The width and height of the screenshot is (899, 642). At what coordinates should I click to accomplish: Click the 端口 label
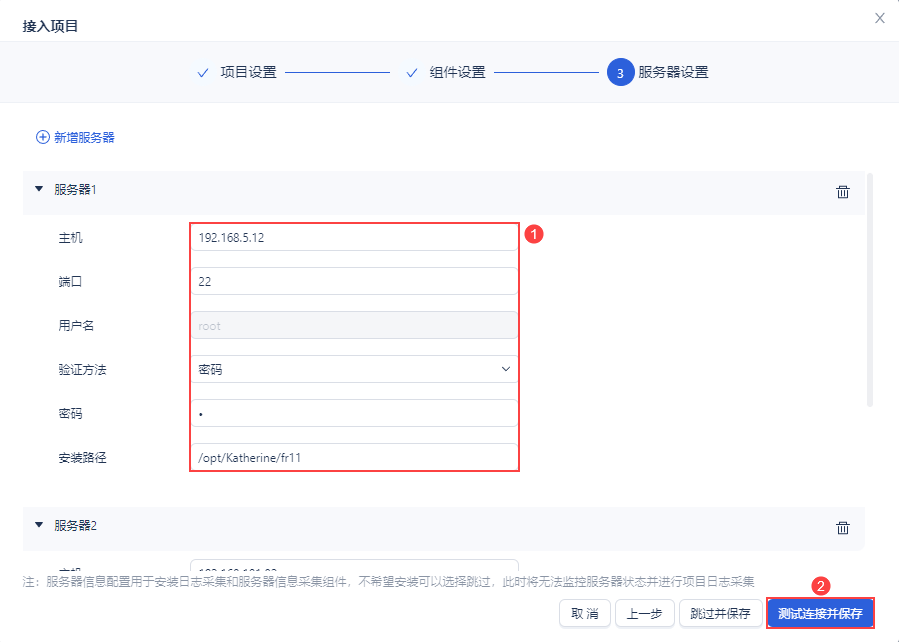pos(71,282)
